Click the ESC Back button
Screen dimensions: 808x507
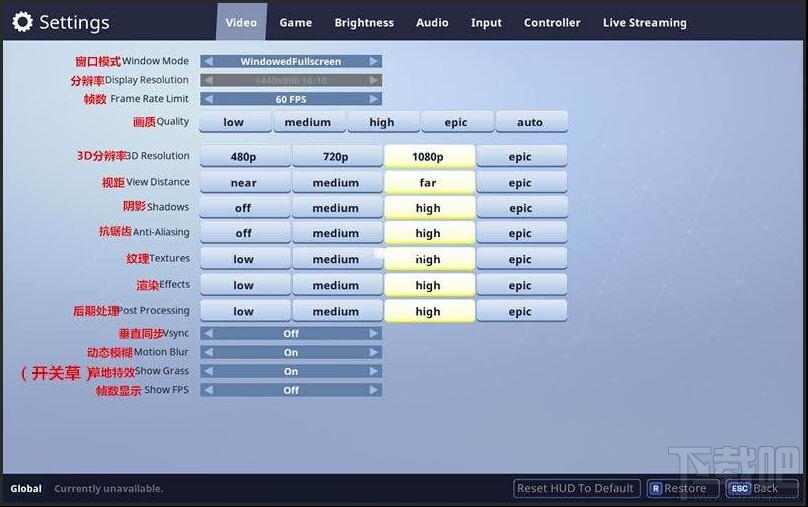coord(762,488)
